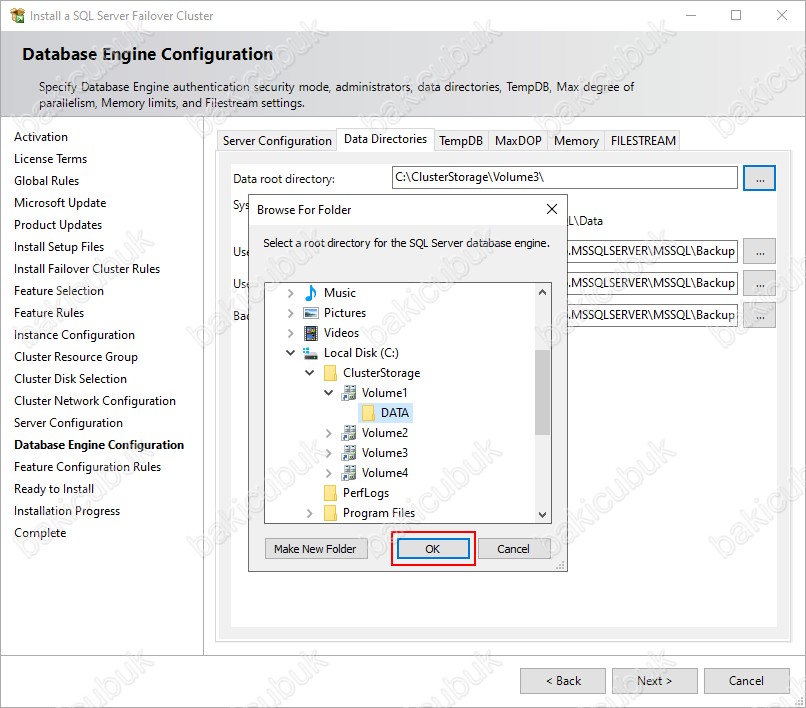Expand the Volume2 node

328,433
